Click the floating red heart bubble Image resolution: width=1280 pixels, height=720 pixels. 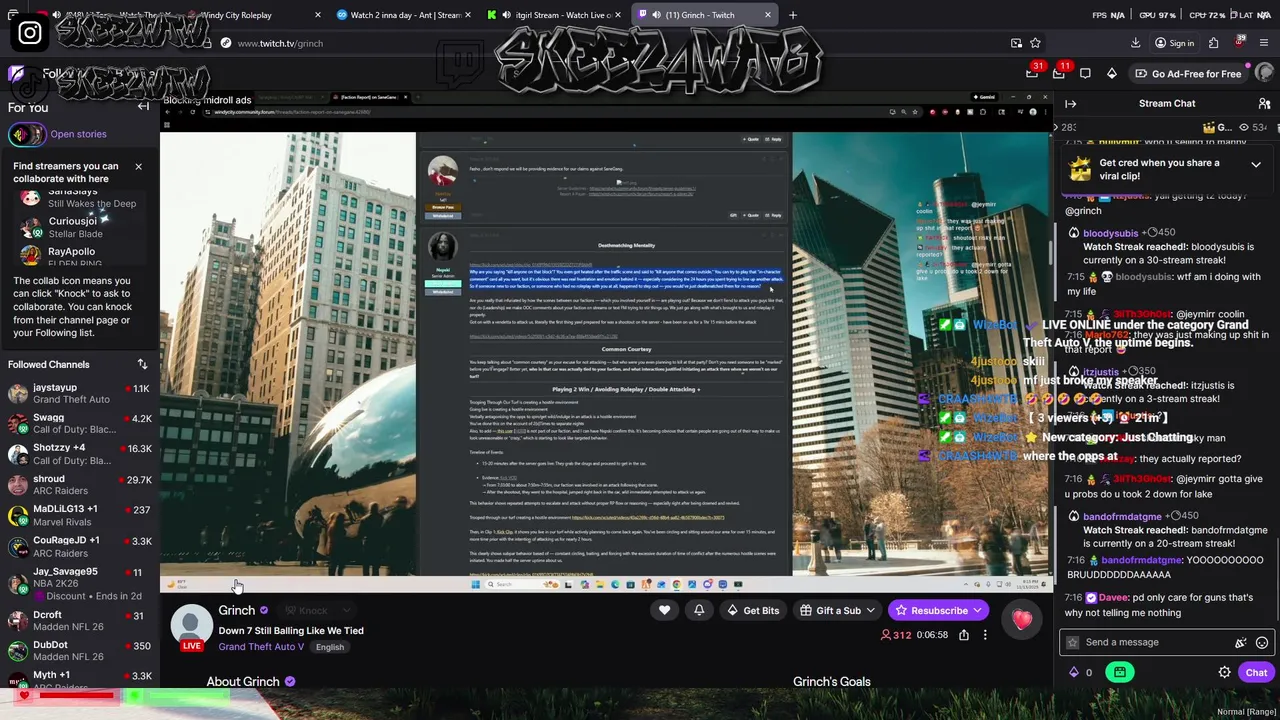coord(1022,620)
